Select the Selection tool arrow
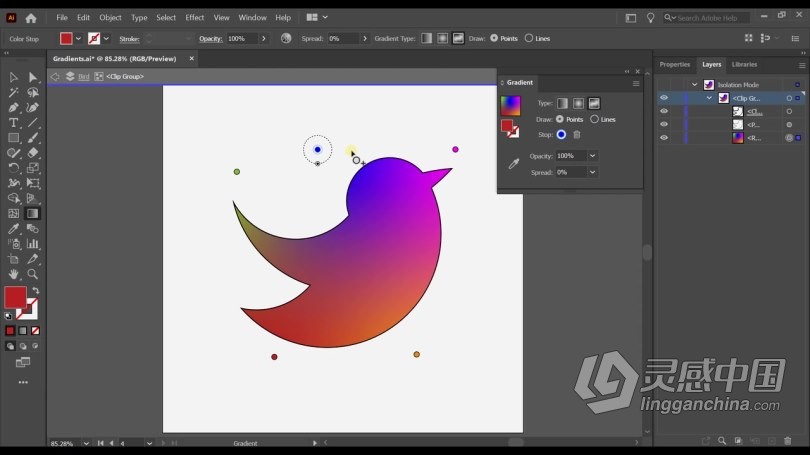The width and height of the screenshot is (810, 455). (x=13, y=77)
